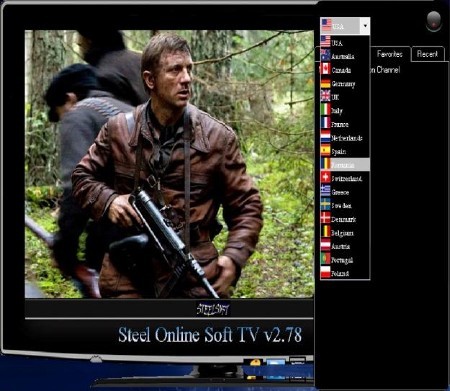Pick Greece in the country list
The image size is (450, 391).
(x=345, y=192)
